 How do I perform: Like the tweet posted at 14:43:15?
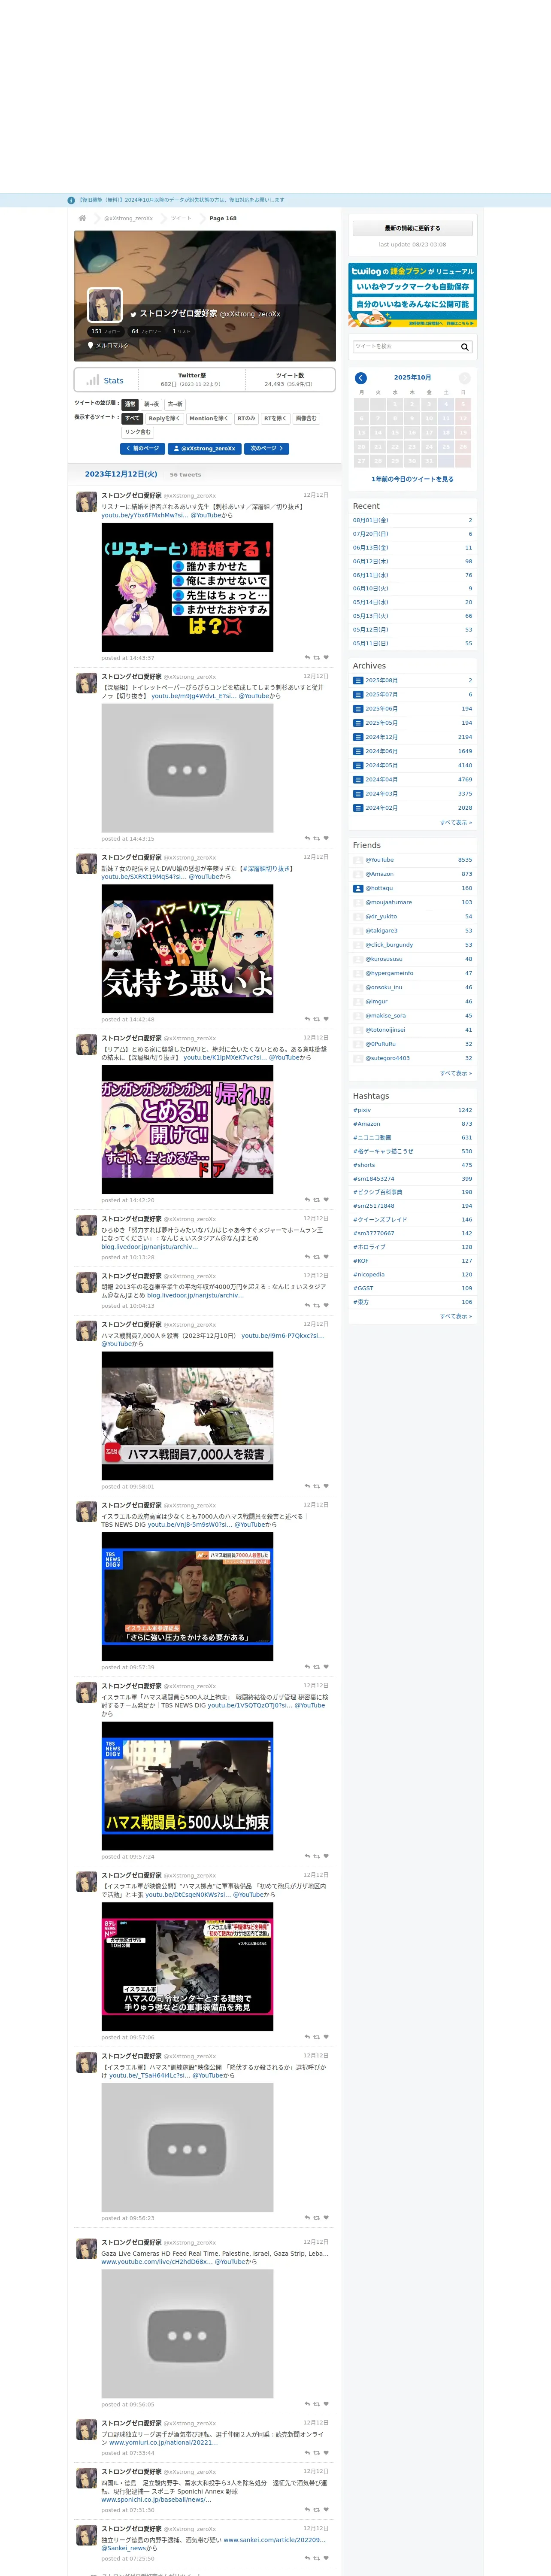[326, 838]
